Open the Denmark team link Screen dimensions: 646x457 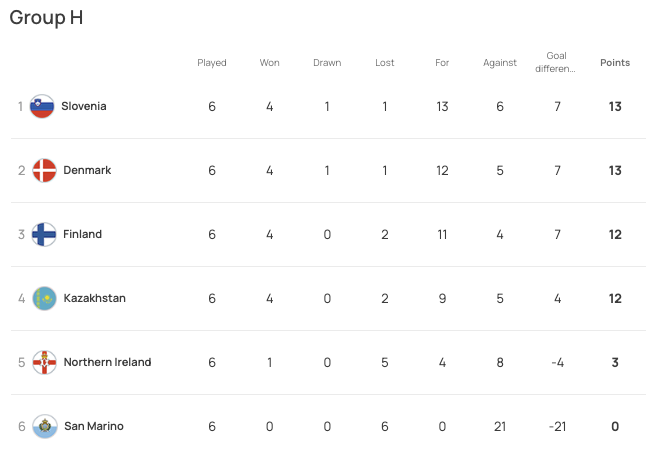coord(87,171)
